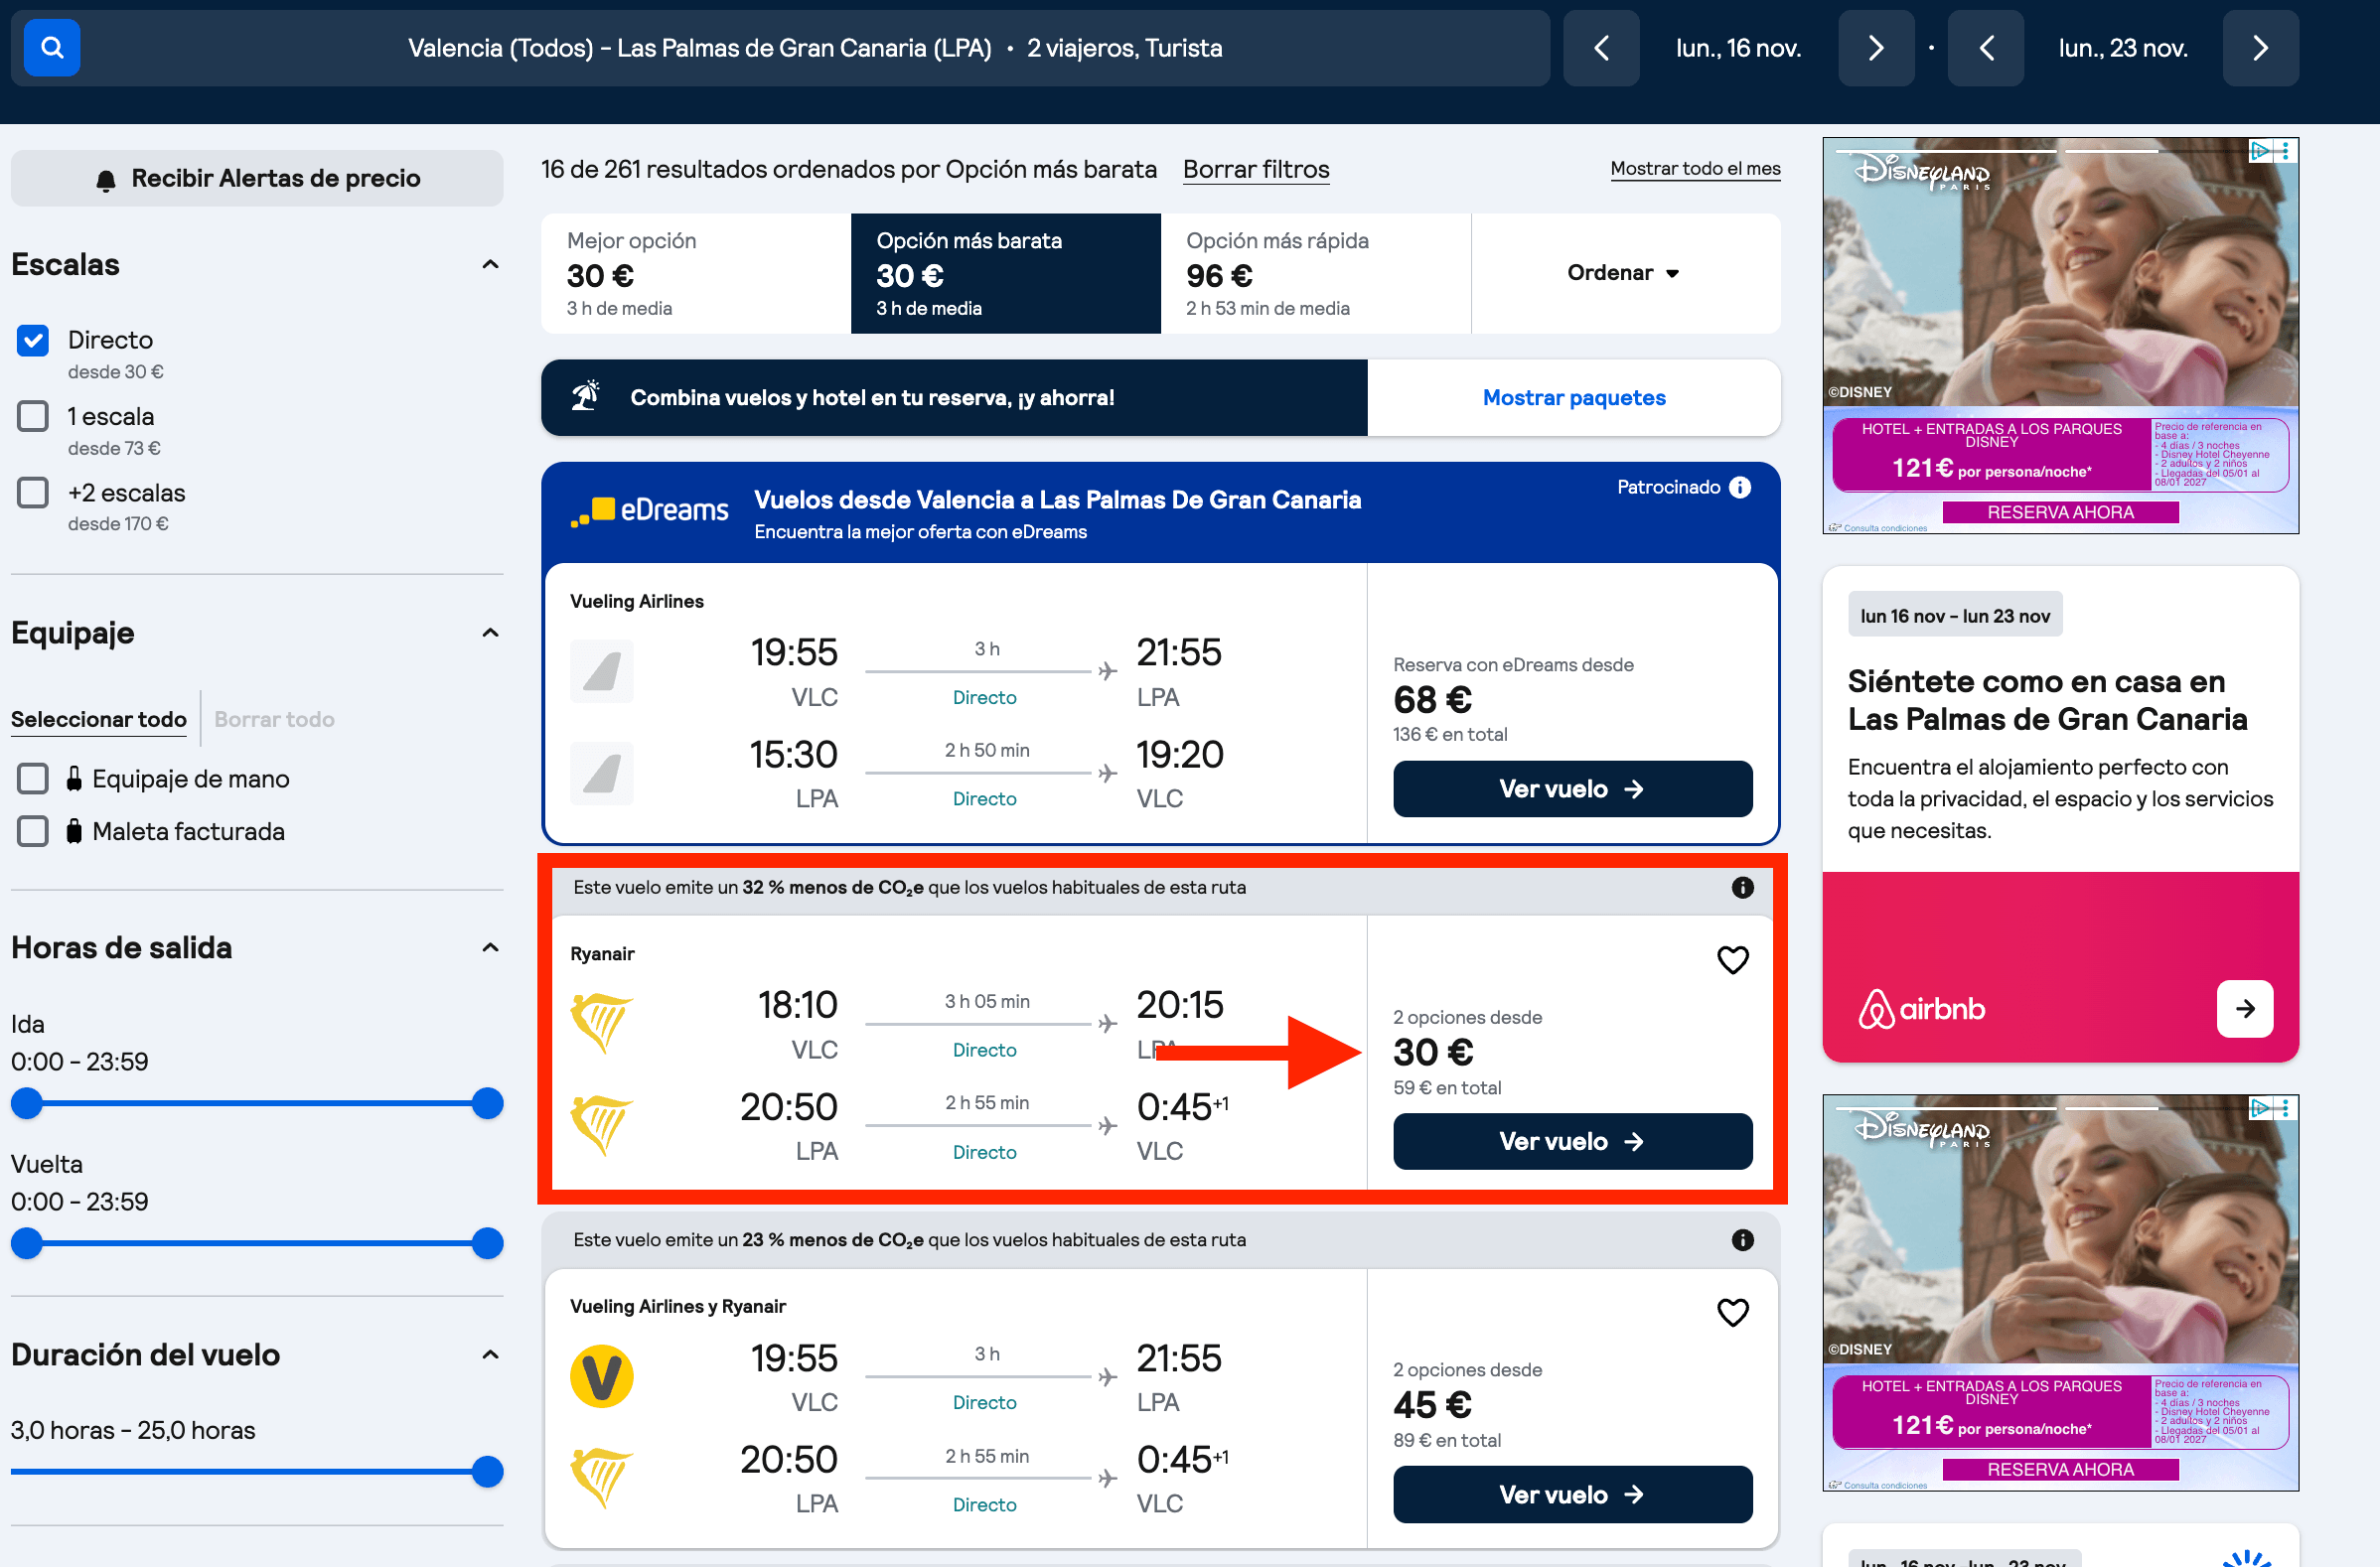This screenshot has height=1567, width=2380.
Task: Select the Opción más barata tab
Action: coord(1006,273)
